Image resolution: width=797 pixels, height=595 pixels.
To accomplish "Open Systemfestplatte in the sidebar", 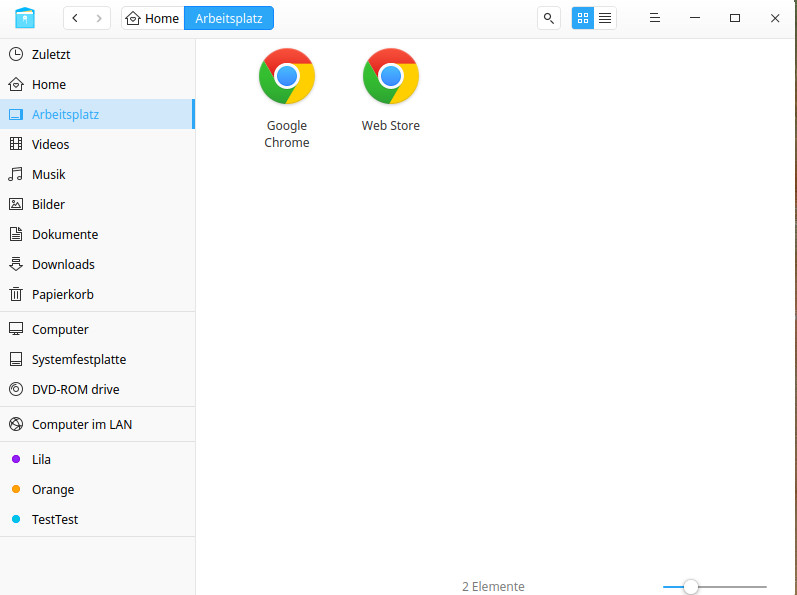I will [98, 359].
